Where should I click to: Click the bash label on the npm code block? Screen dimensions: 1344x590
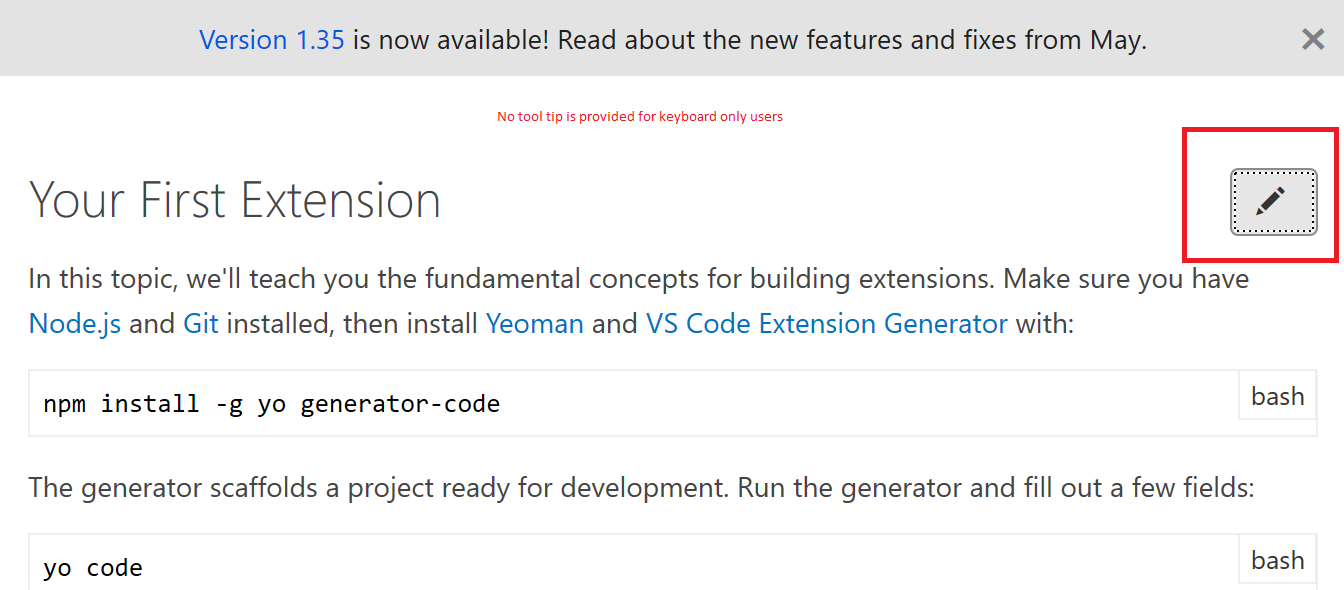coord(1277,395)
